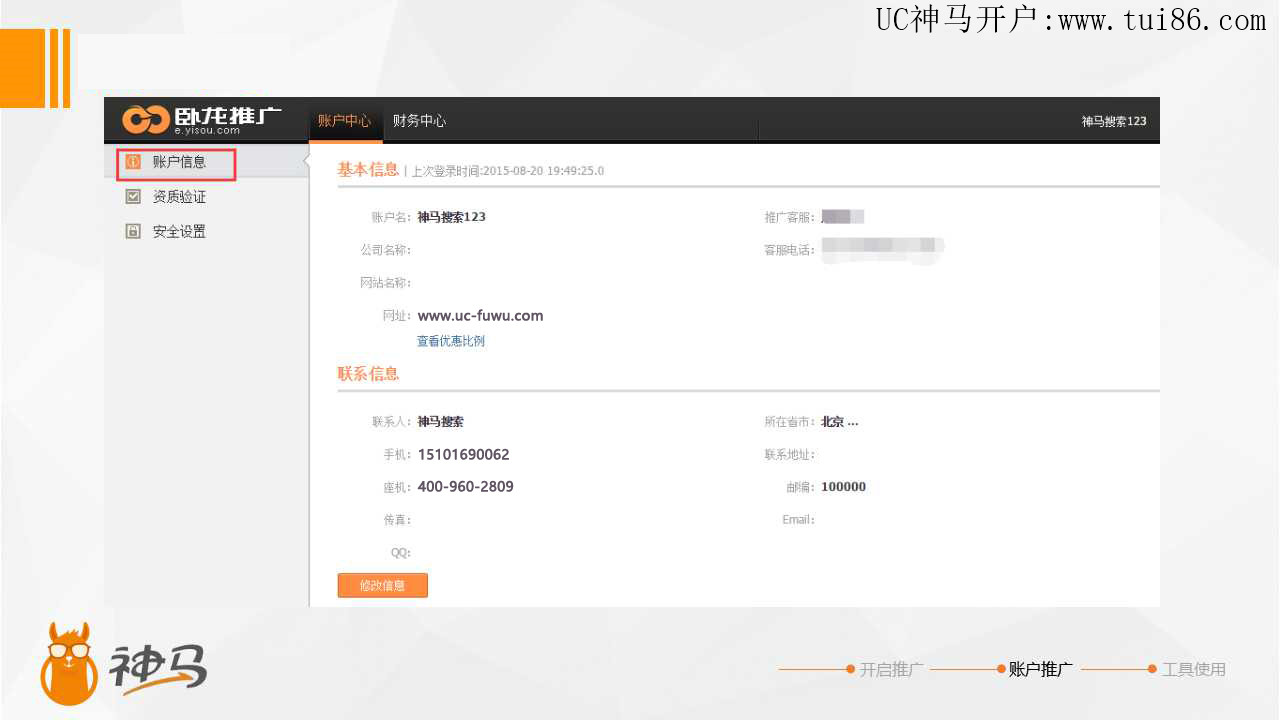Click the 账户名 value 神马搜索123
1280x720 pixels.
(452, 216)
